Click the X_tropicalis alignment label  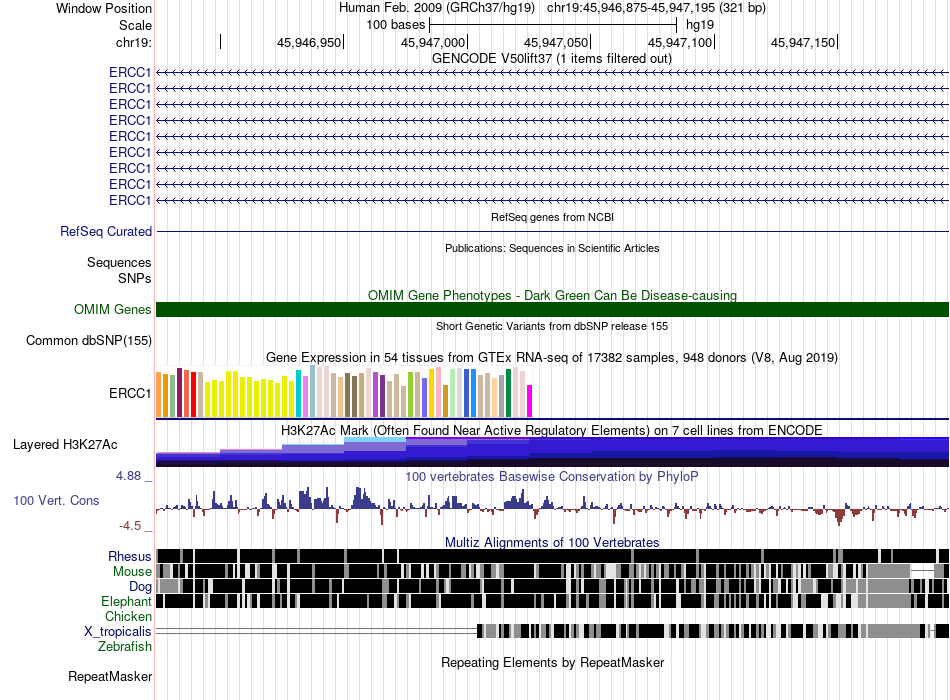[x=118, y=632]
